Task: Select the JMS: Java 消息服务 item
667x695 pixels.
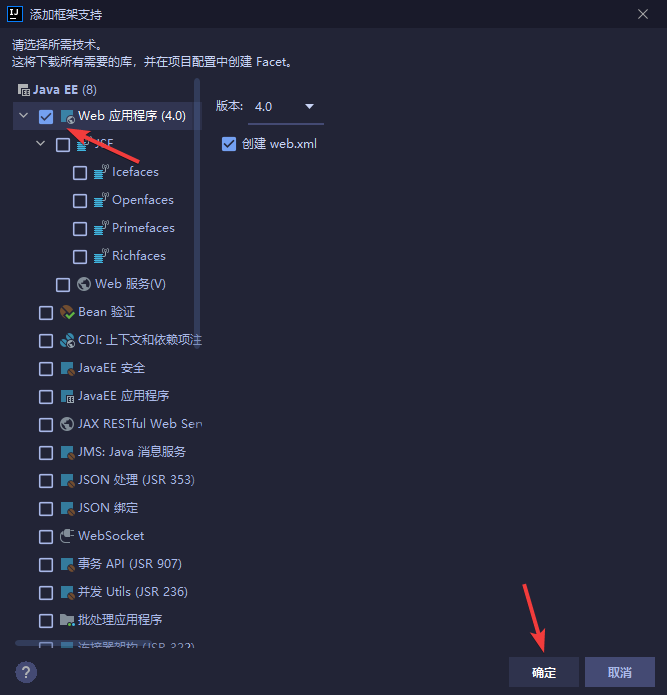Action: 132,452
